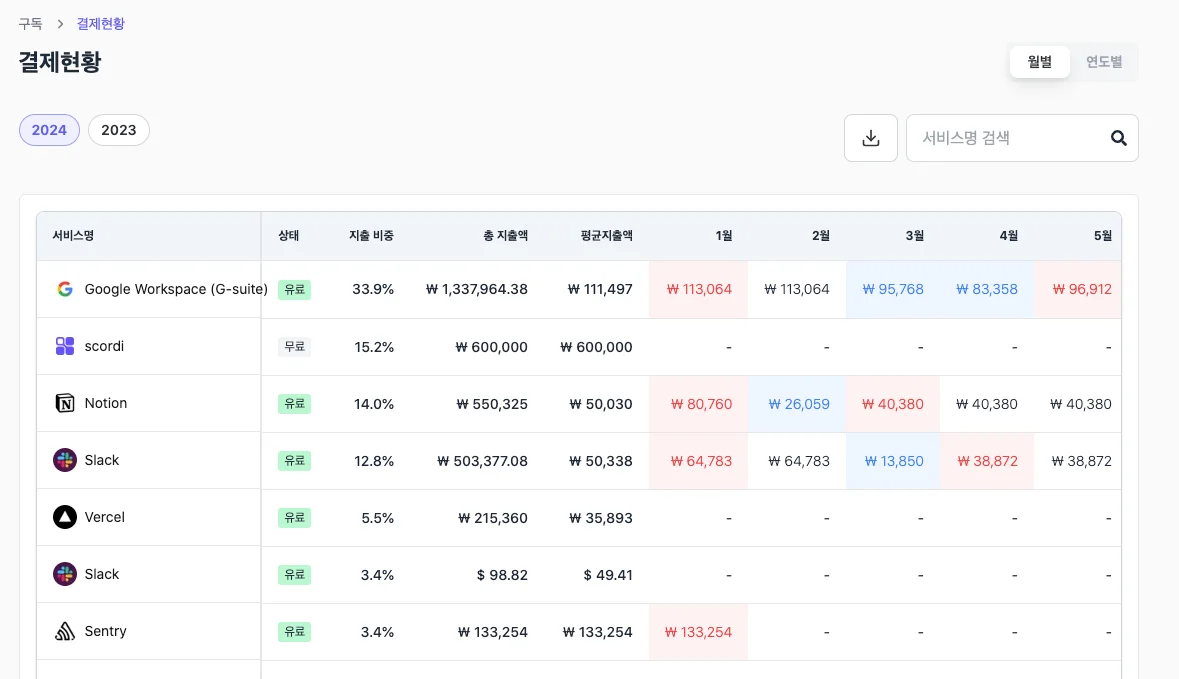Click the 총 지출액 column header
Screen dimensions: 1179x679
505,236
